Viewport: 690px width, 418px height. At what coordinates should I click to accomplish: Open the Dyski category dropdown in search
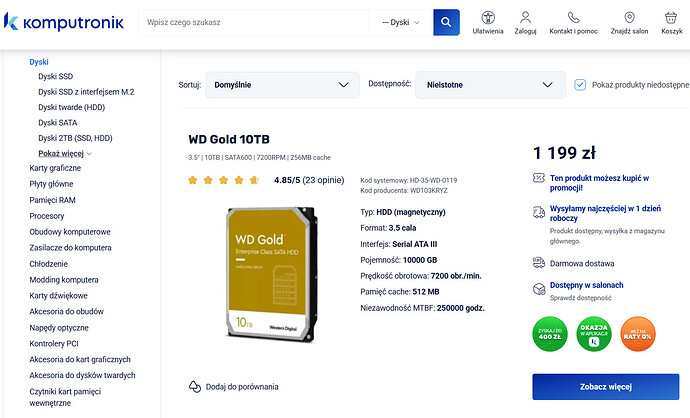click(401, 22)
